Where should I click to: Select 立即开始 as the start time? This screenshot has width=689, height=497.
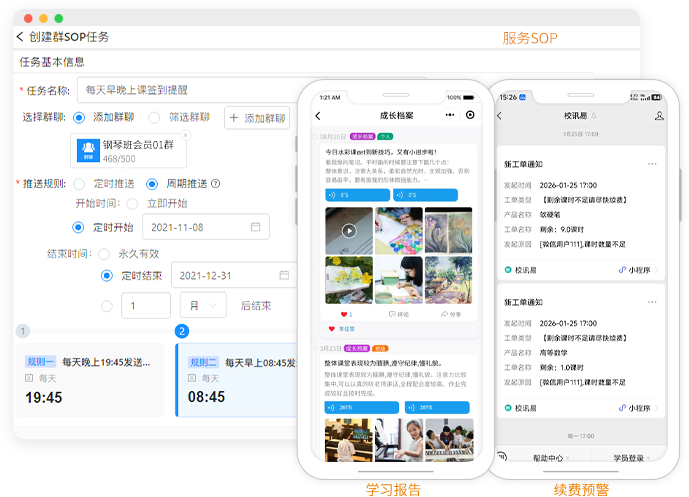pyautogui.click(x=132, y=203)
